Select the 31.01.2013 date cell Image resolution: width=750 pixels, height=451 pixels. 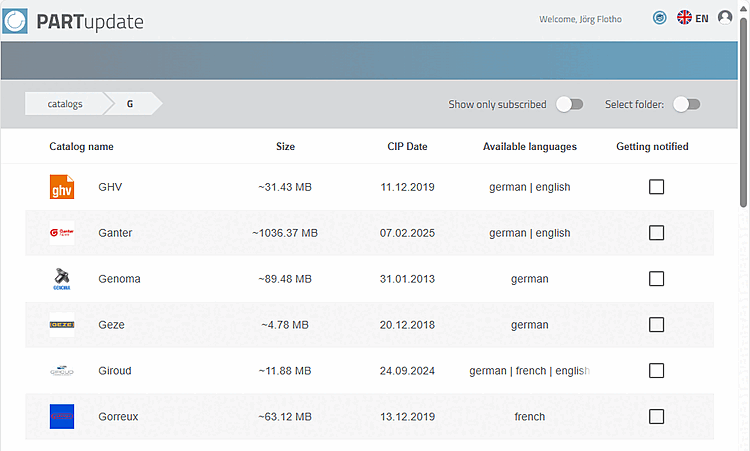407,279
